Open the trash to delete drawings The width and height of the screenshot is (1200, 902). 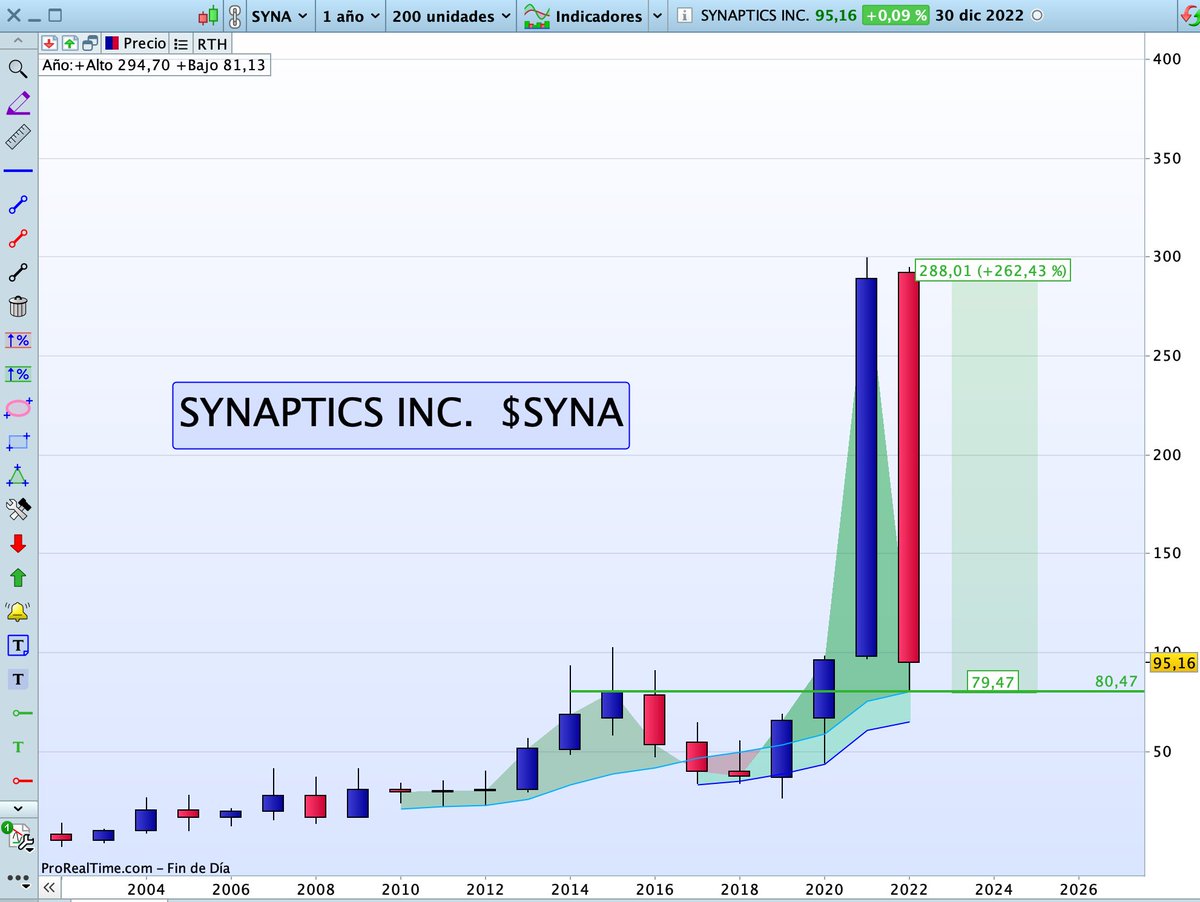click(18, 306)
